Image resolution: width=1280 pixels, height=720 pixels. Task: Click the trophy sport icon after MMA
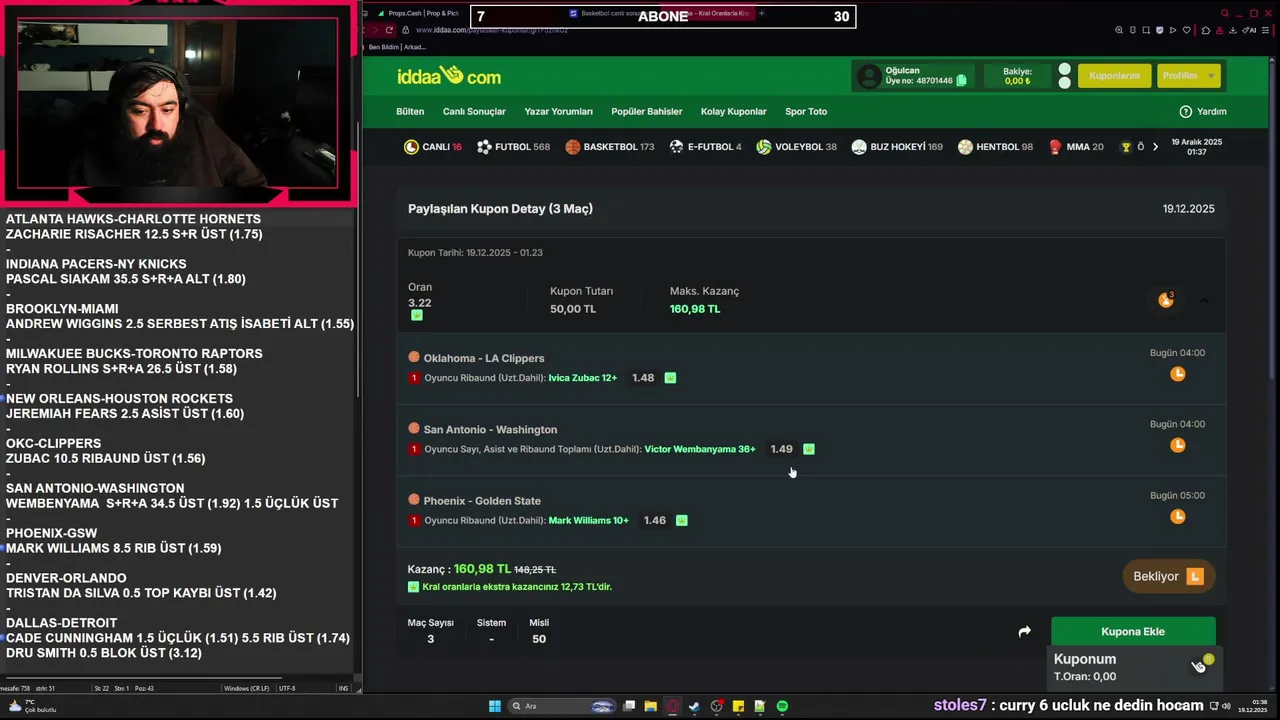pyautogui.click(x=1126, y=147)
